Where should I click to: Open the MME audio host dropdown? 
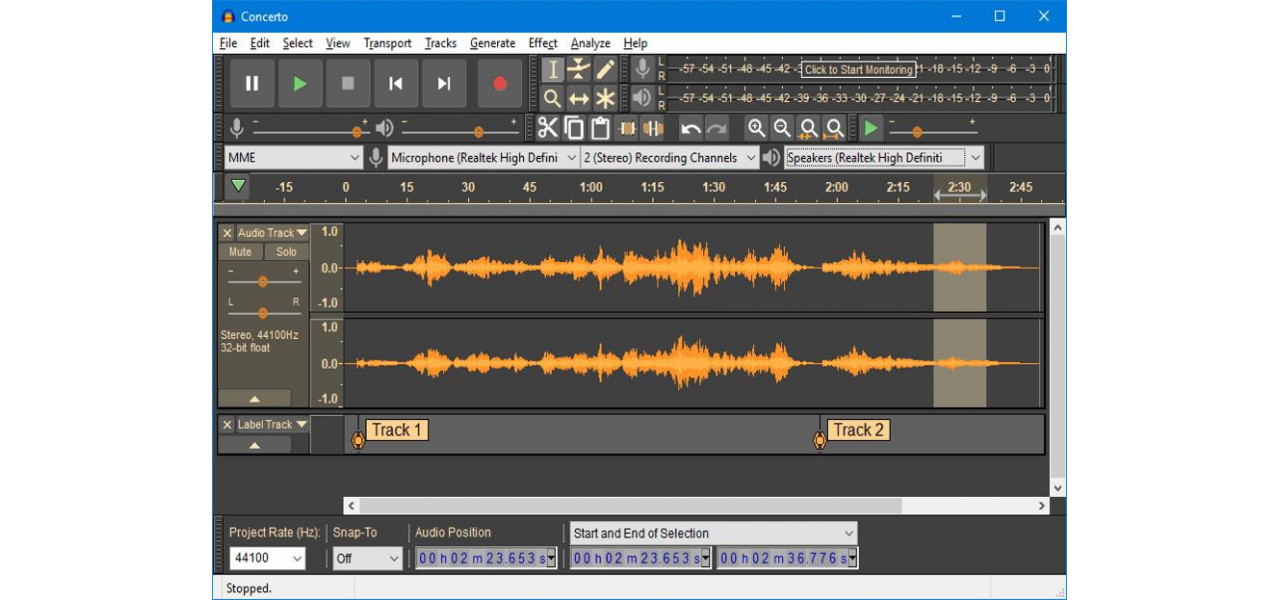[x=293, y=158]
